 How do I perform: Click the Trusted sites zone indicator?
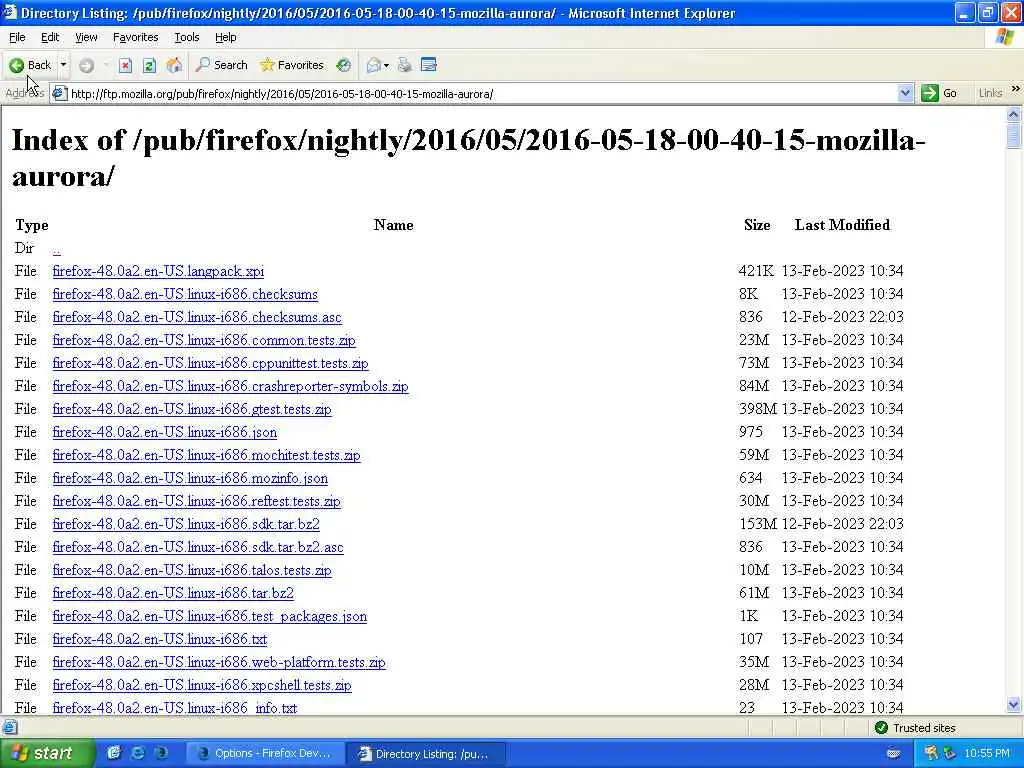[x=914, y=728]
